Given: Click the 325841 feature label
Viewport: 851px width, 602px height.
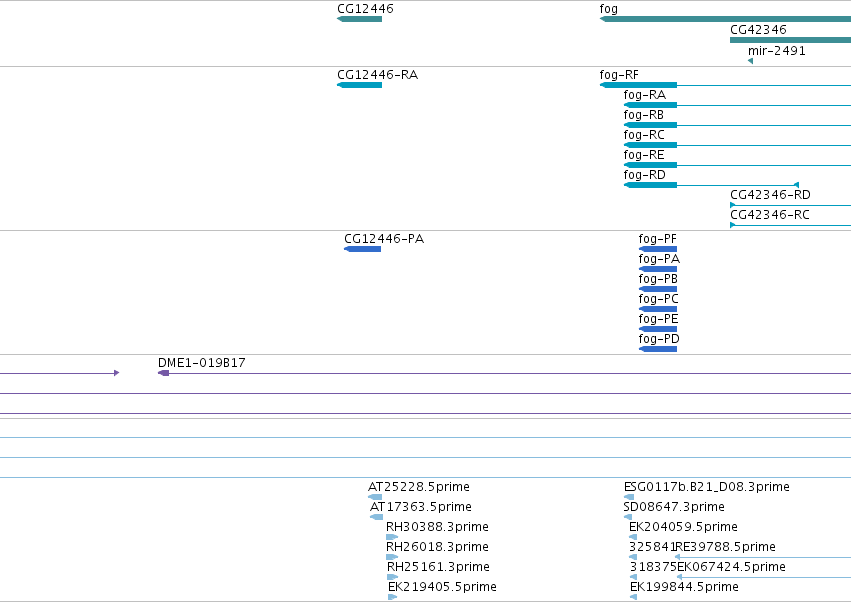Looking at the screenshot, I should click(x=652, y=547).
